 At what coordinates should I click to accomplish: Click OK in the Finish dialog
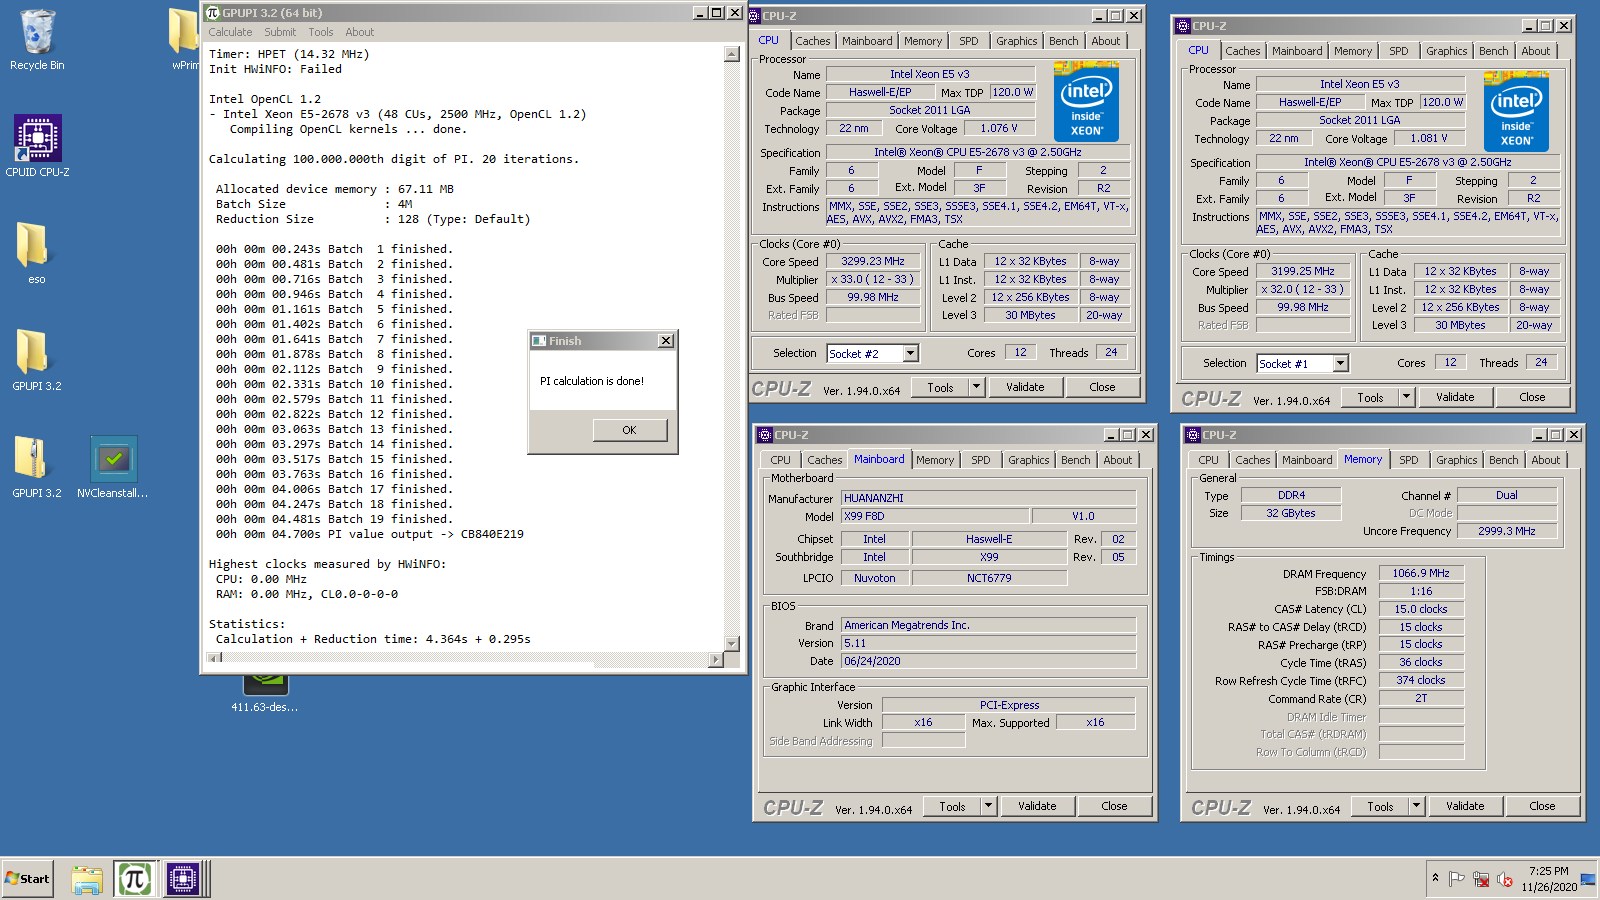pos(629,430)
